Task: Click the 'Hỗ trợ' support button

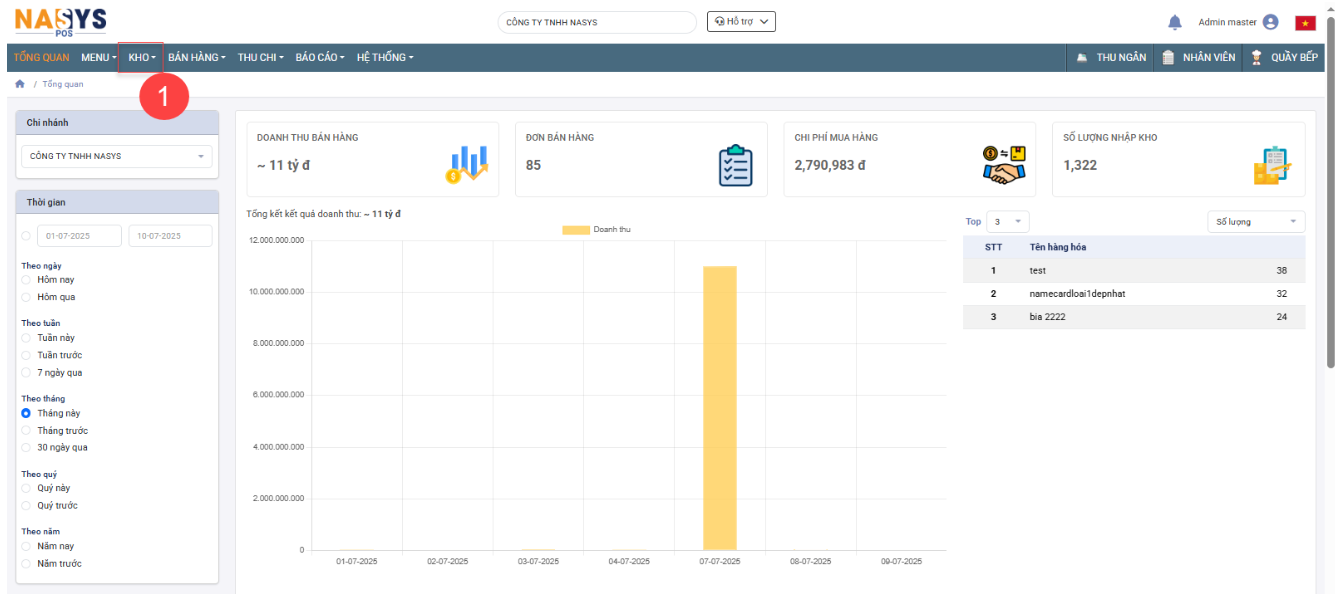Action: point(741,22)
